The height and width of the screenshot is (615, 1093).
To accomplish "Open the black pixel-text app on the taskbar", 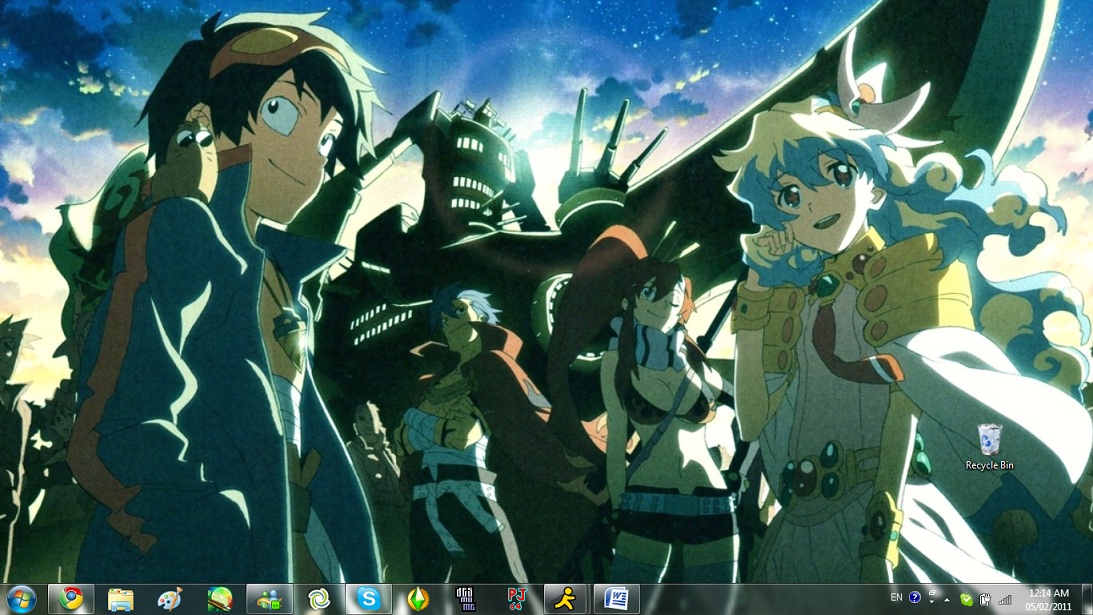I will tap(466, 599).
